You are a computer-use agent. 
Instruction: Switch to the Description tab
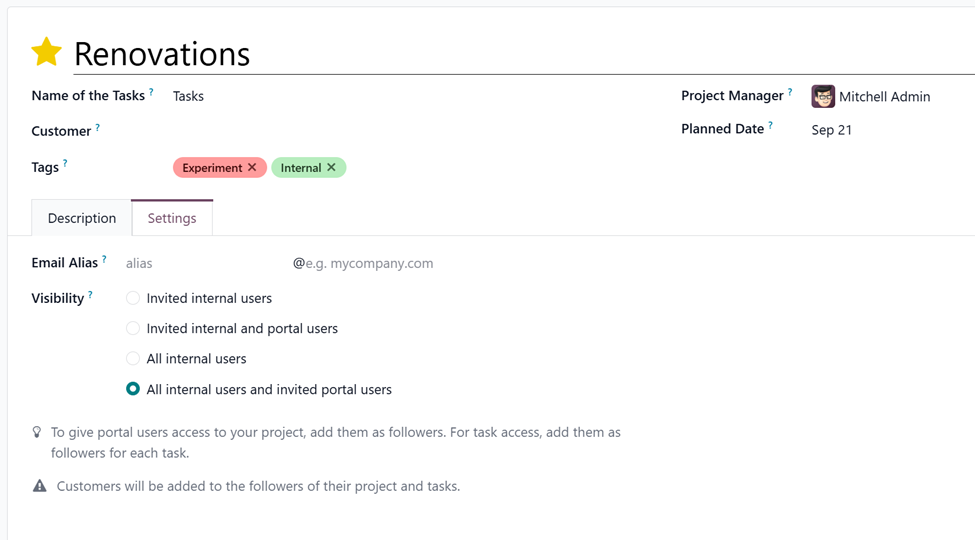(x=82, y=218)
